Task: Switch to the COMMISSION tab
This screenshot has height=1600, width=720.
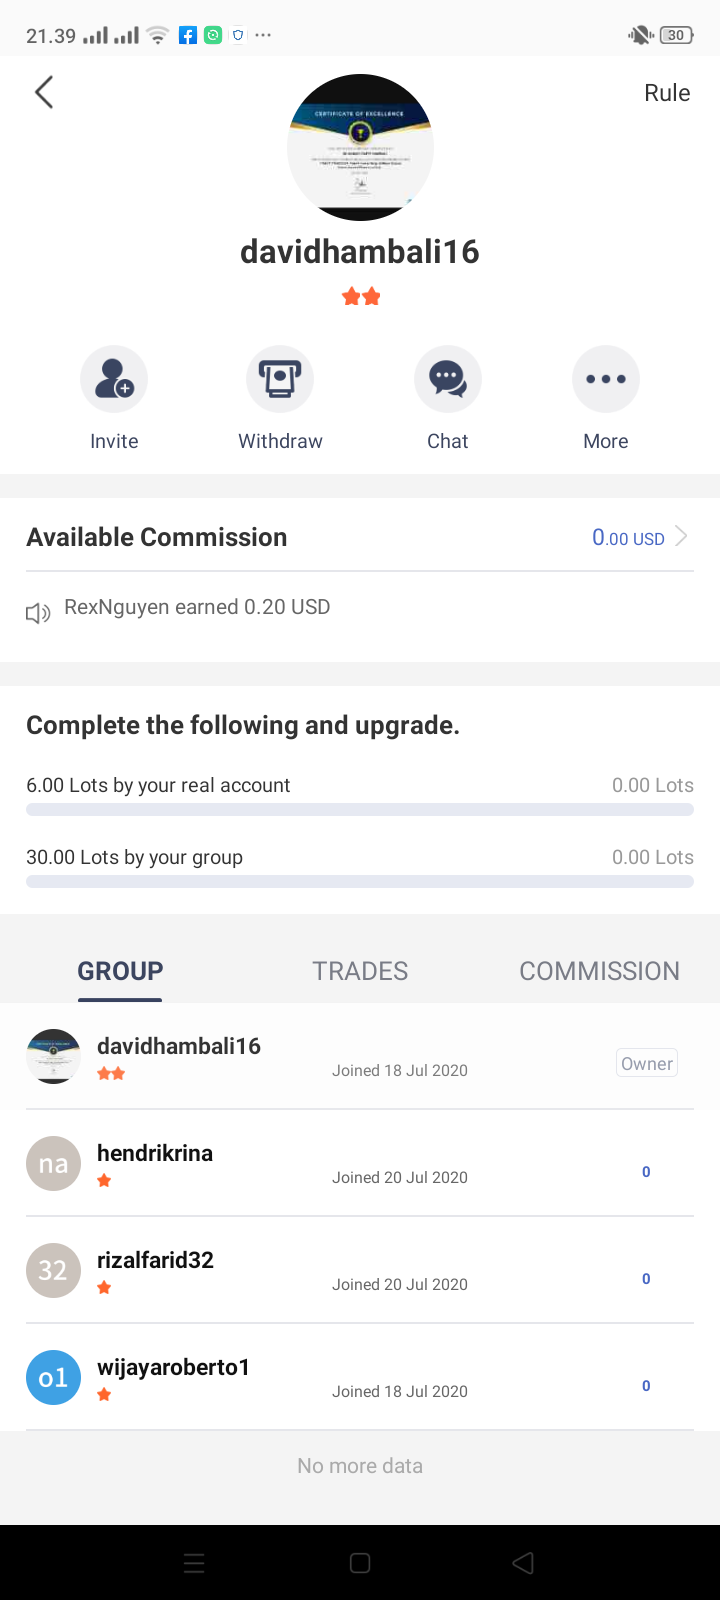Action: pos(599,971)
